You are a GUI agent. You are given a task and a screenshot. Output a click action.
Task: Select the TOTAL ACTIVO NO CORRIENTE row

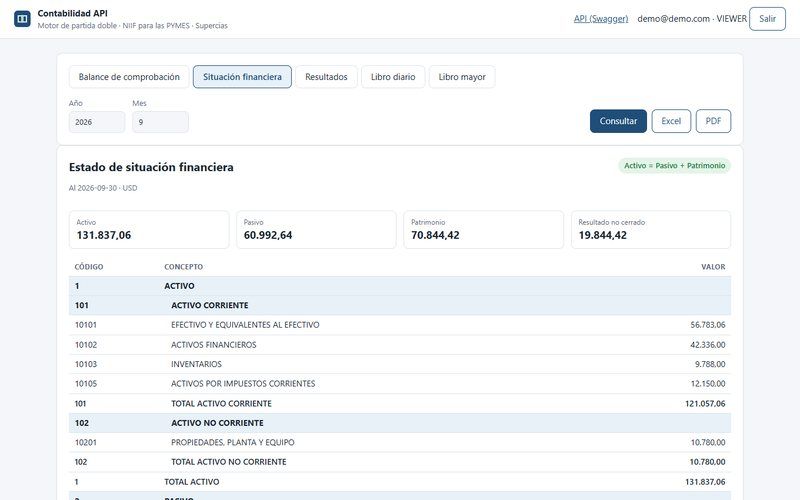click(x=400, y=462)
